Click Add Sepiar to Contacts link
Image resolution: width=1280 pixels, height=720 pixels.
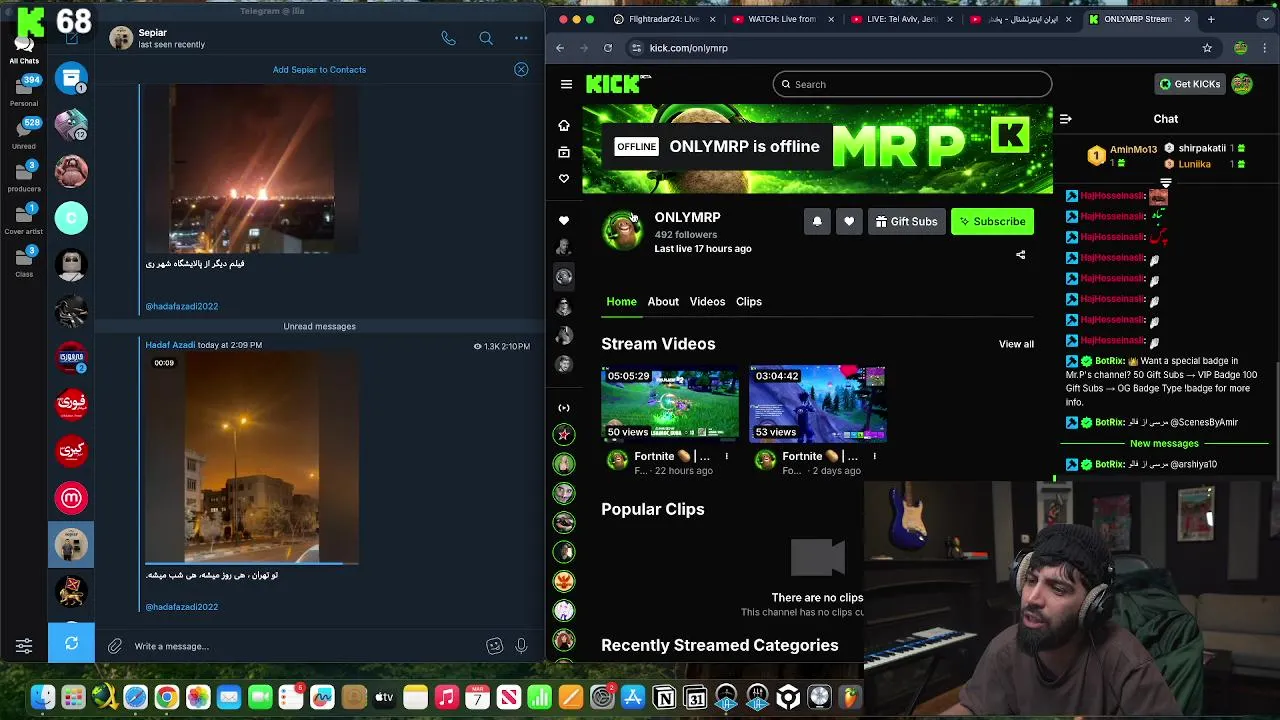pos(319,70)
